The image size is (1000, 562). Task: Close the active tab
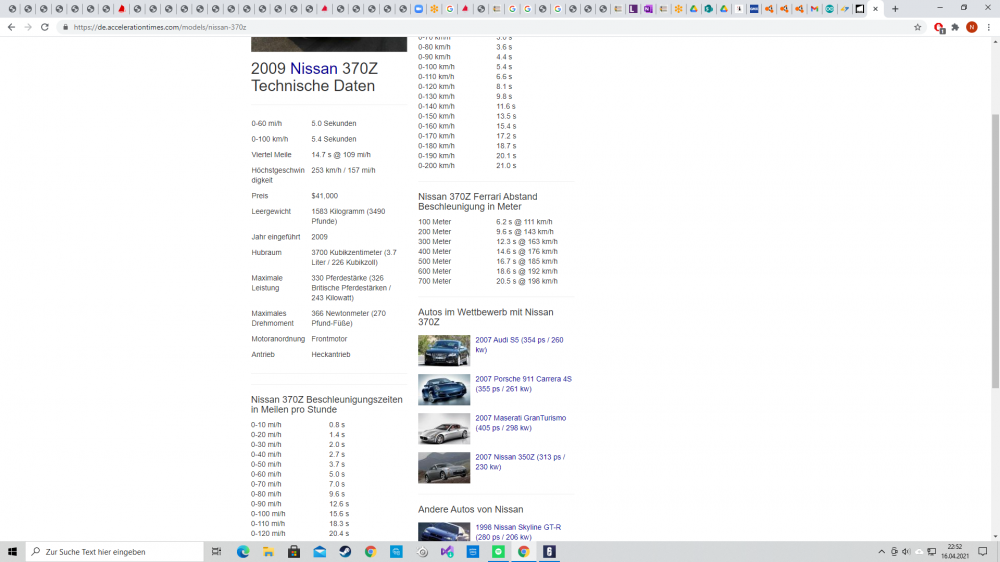tap(876, 9)
